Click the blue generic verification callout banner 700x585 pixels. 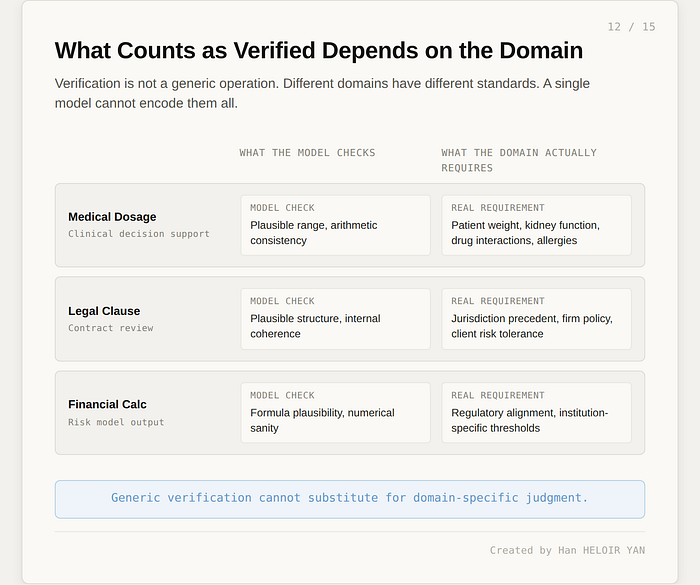tap(350, 499)
